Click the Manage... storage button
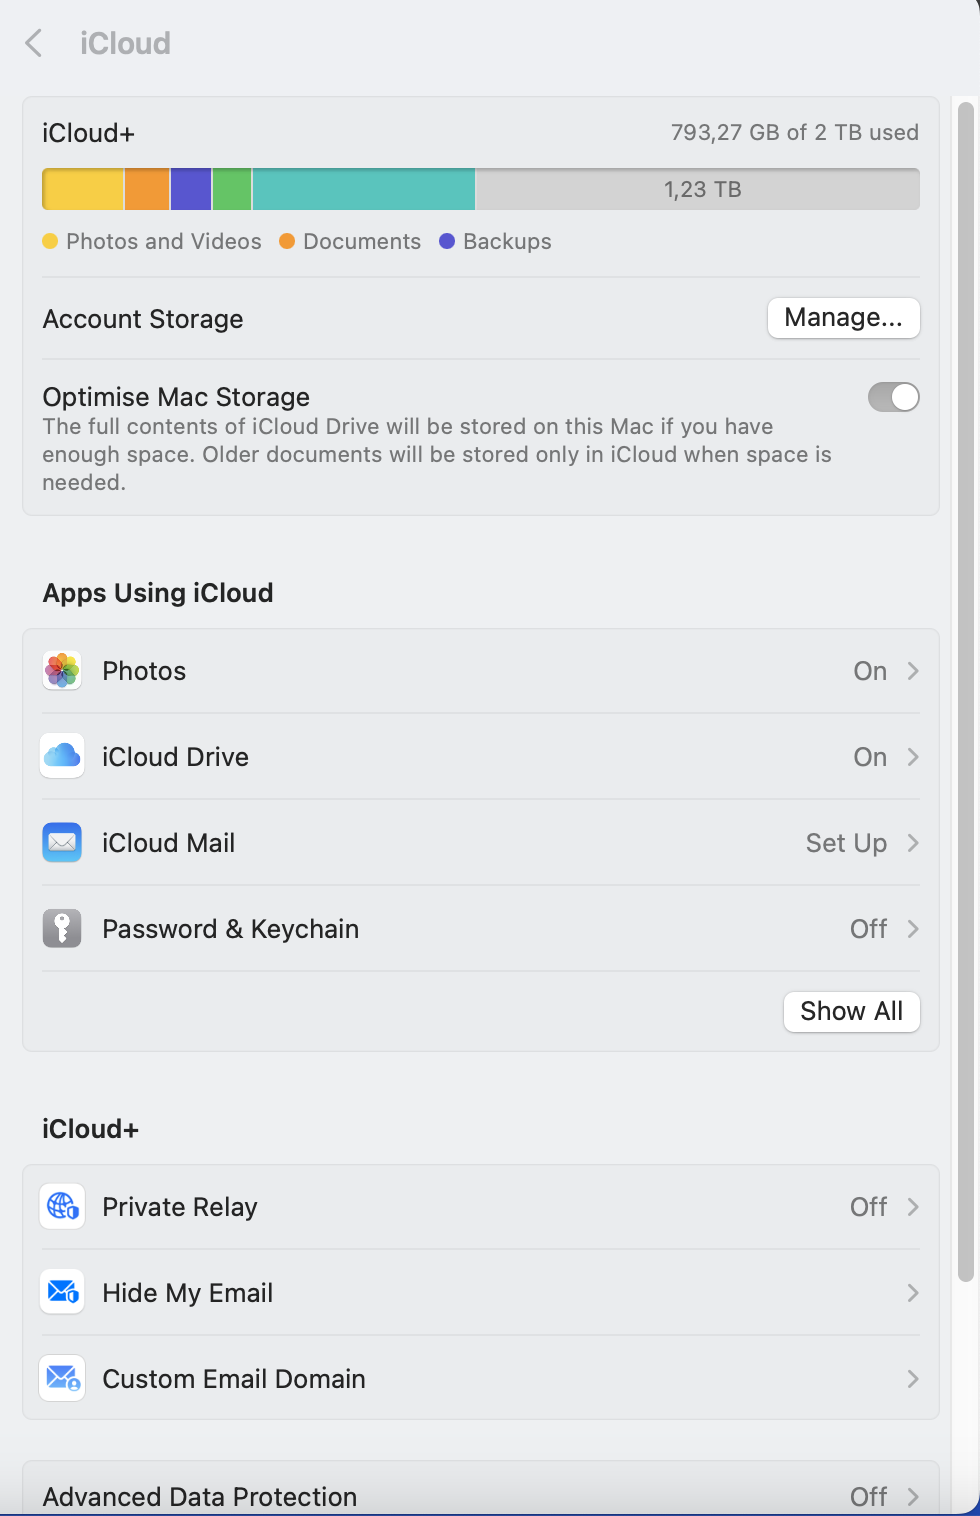 point(843,318)
